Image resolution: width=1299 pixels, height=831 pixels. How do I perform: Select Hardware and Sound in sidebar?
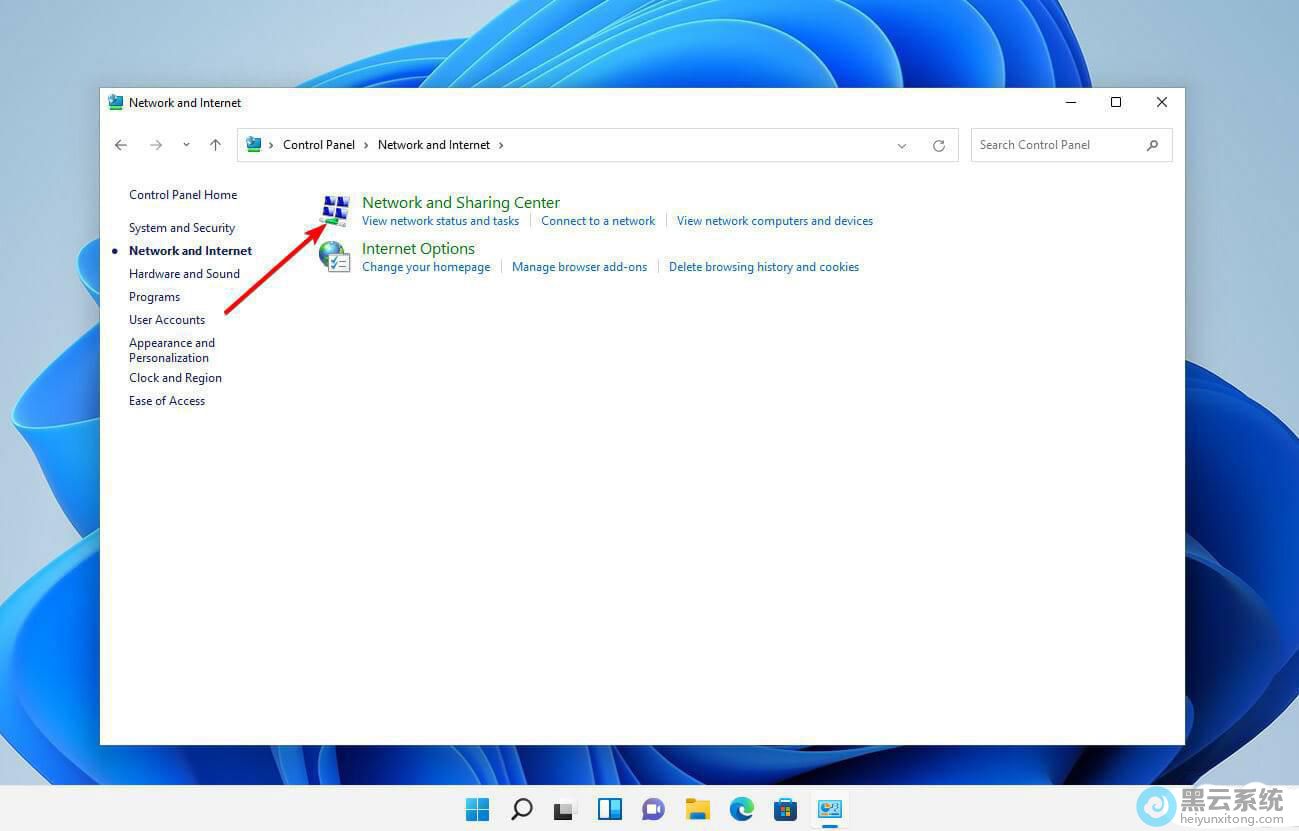coord(184,274)
